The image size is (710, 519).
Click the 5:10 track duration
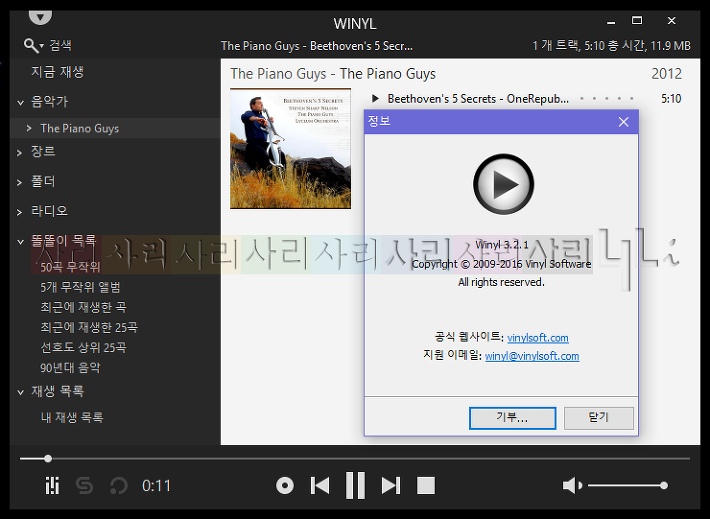[671, 99]
